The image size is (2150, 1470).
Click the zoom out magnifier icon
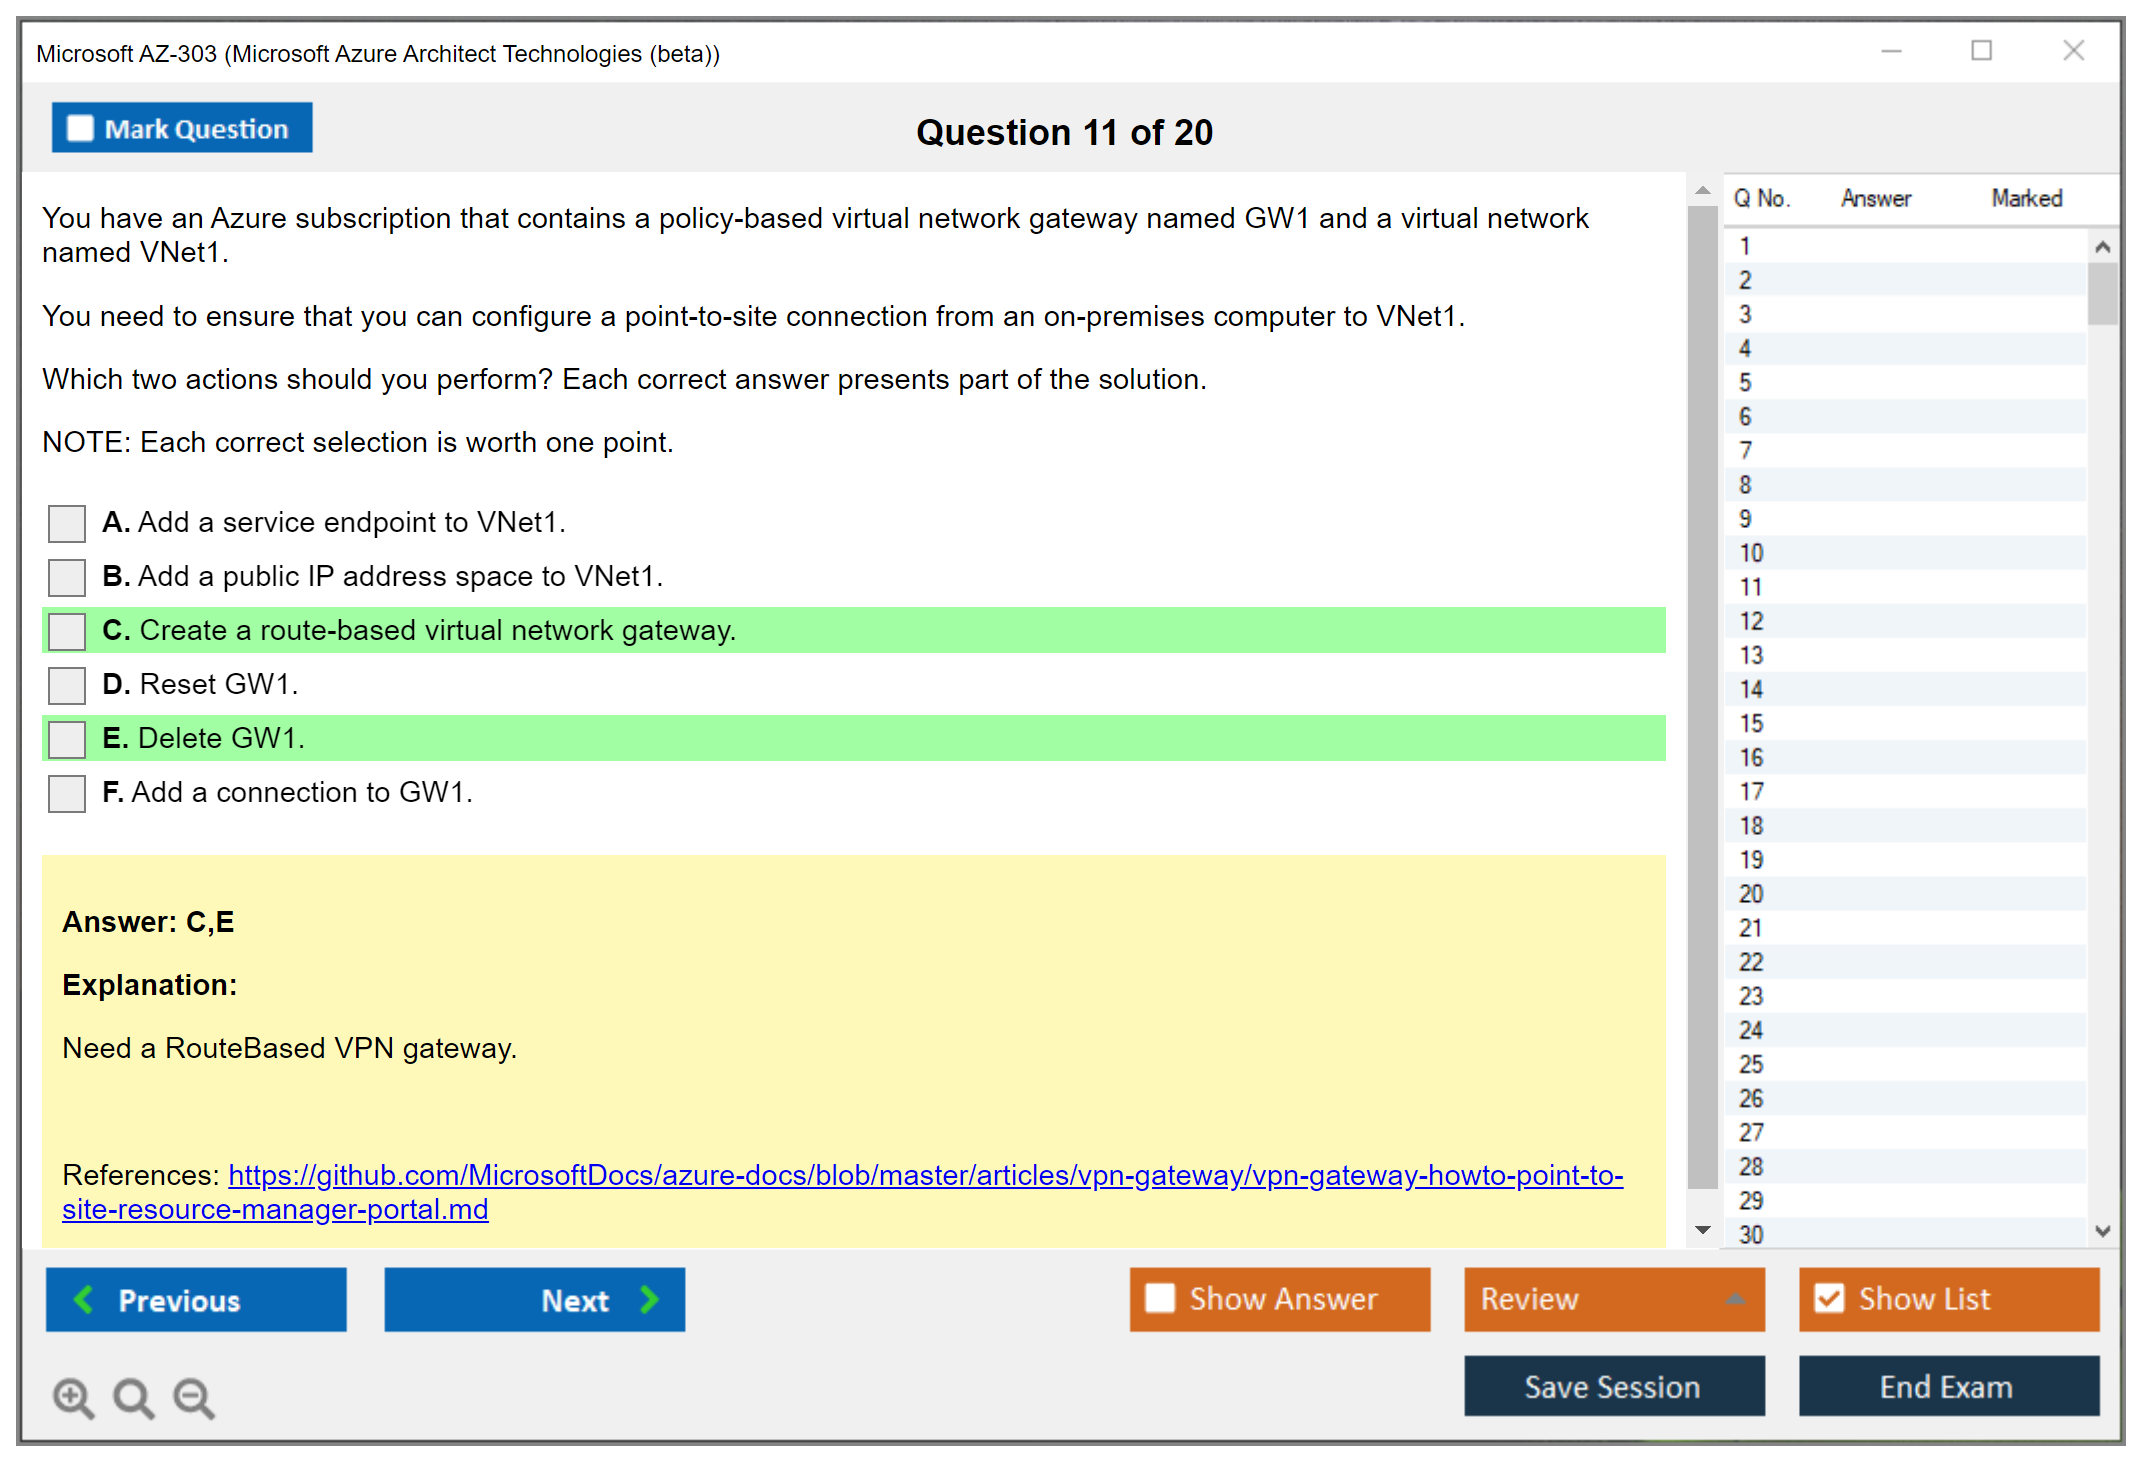coord(193,1397)
